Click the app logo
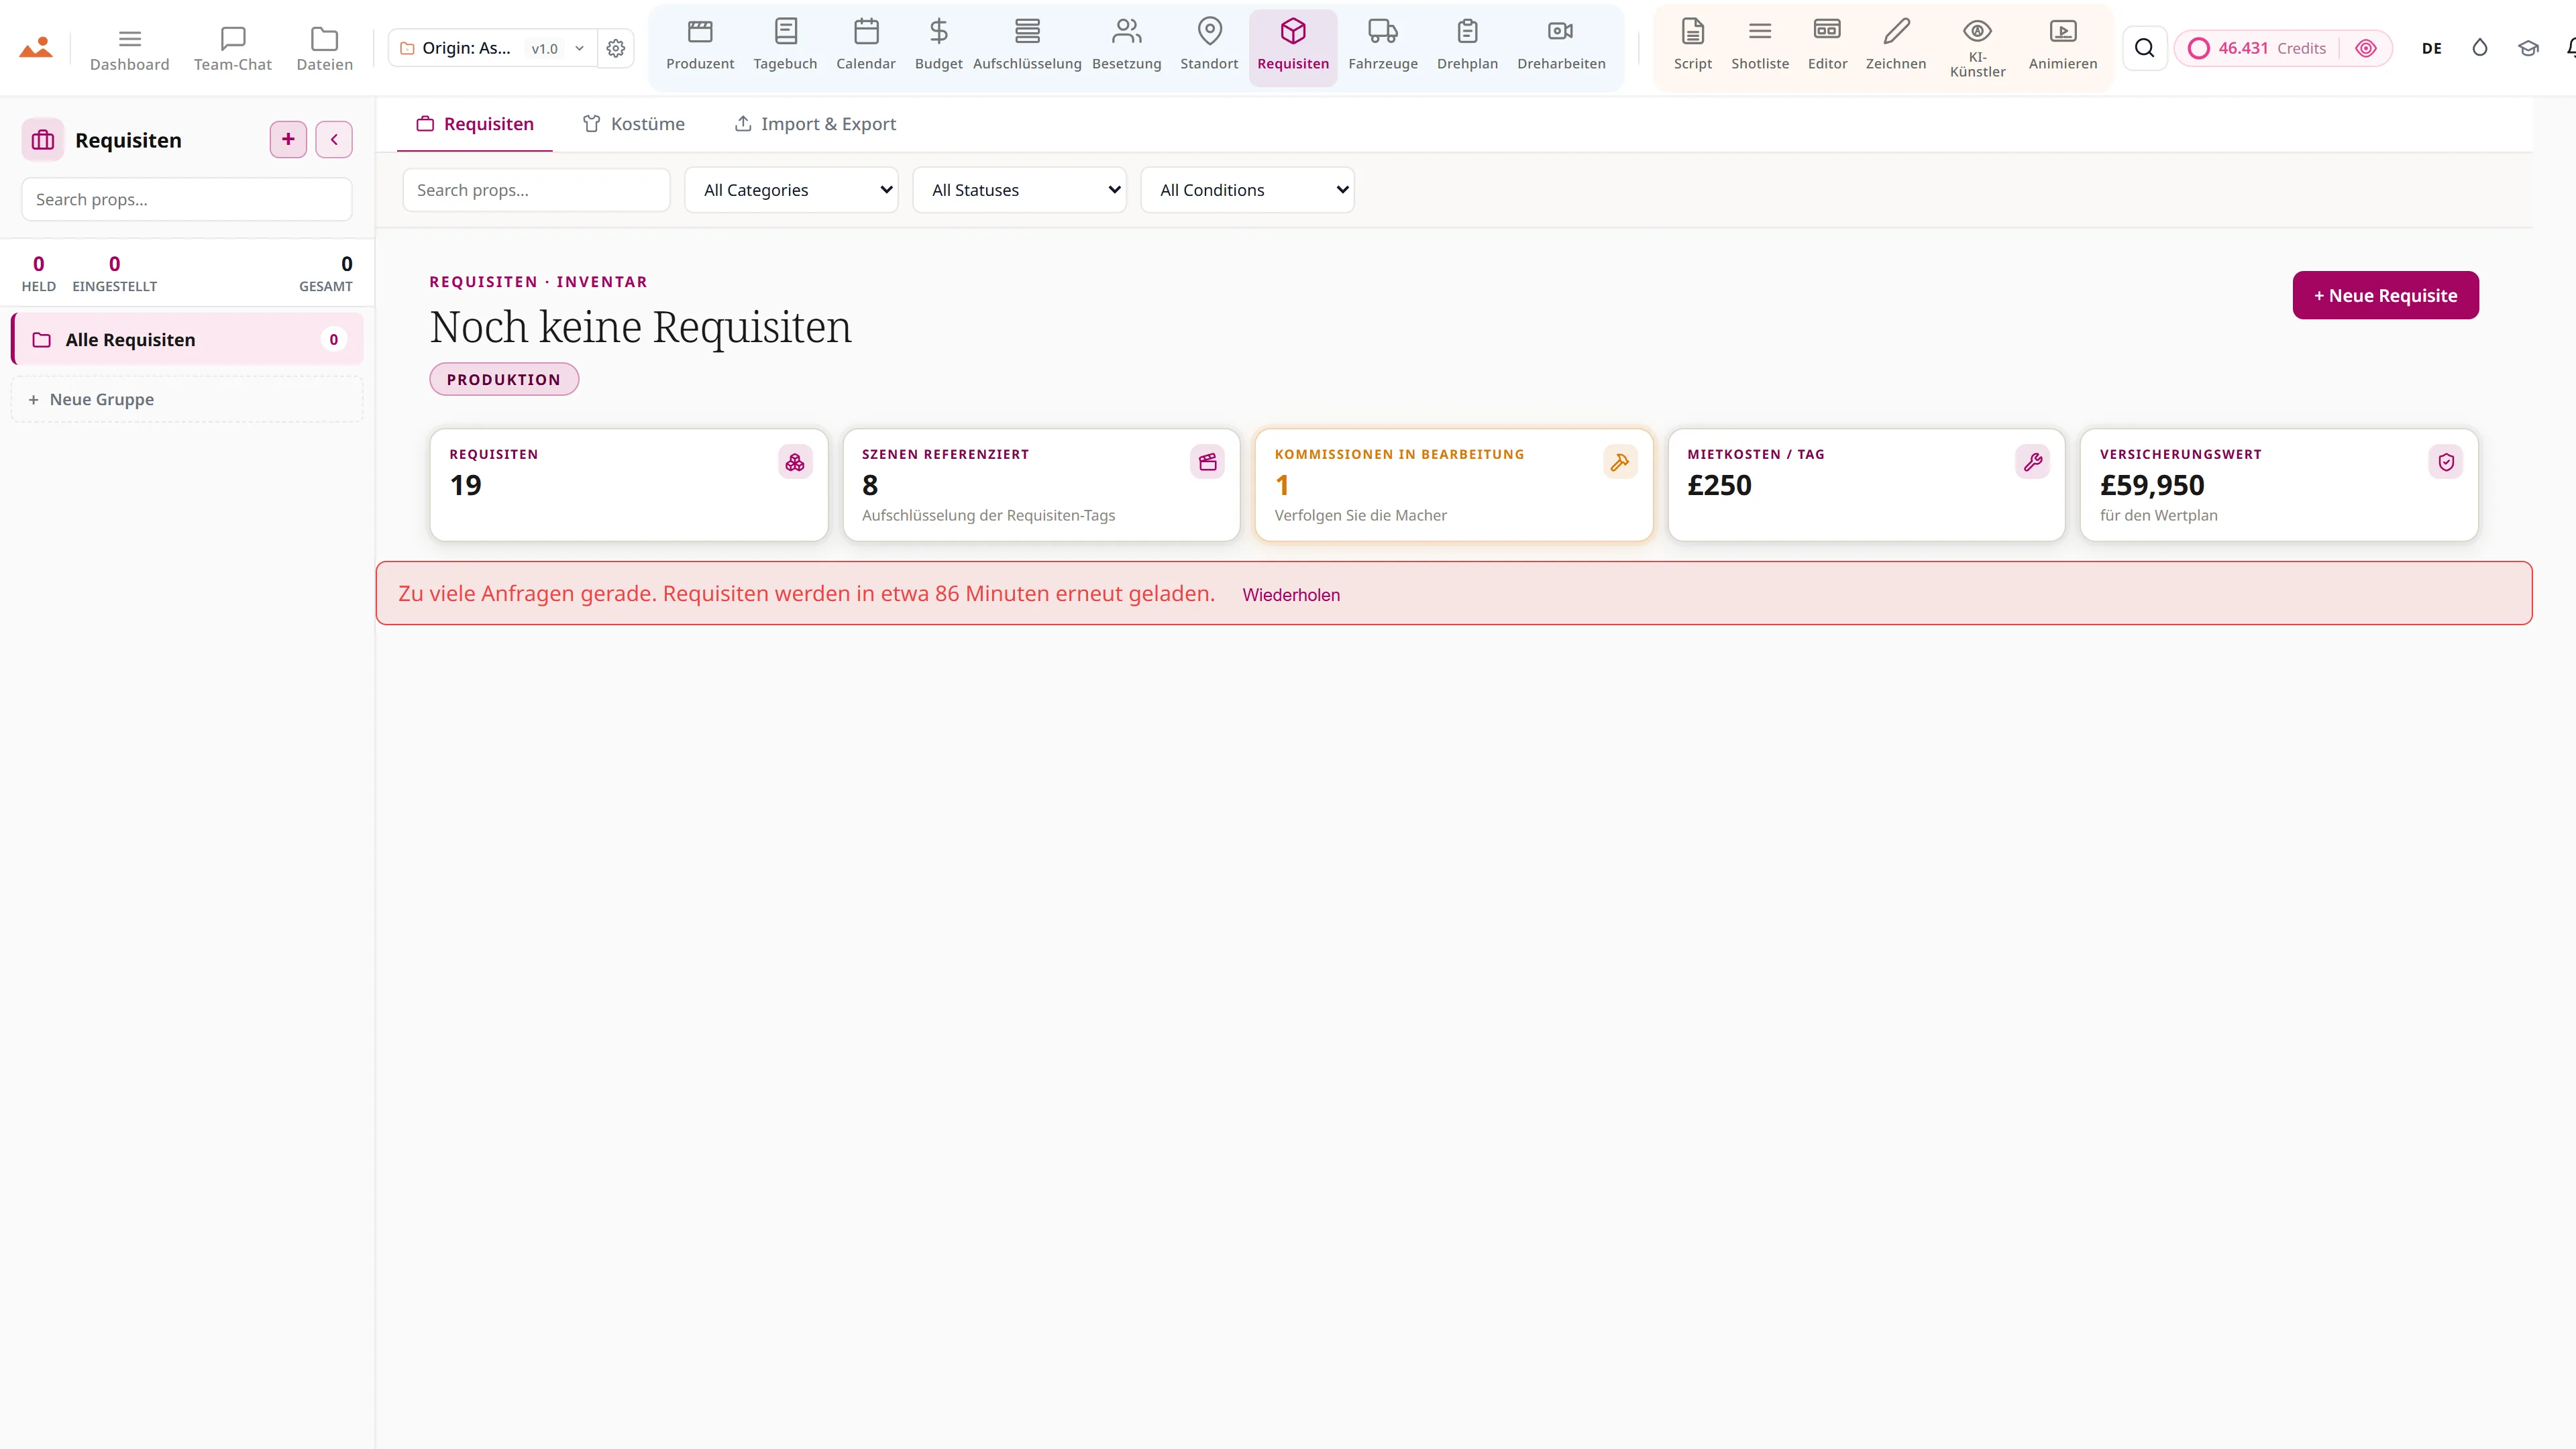This screenshot has width=2576, height=1449. [36, 48]
